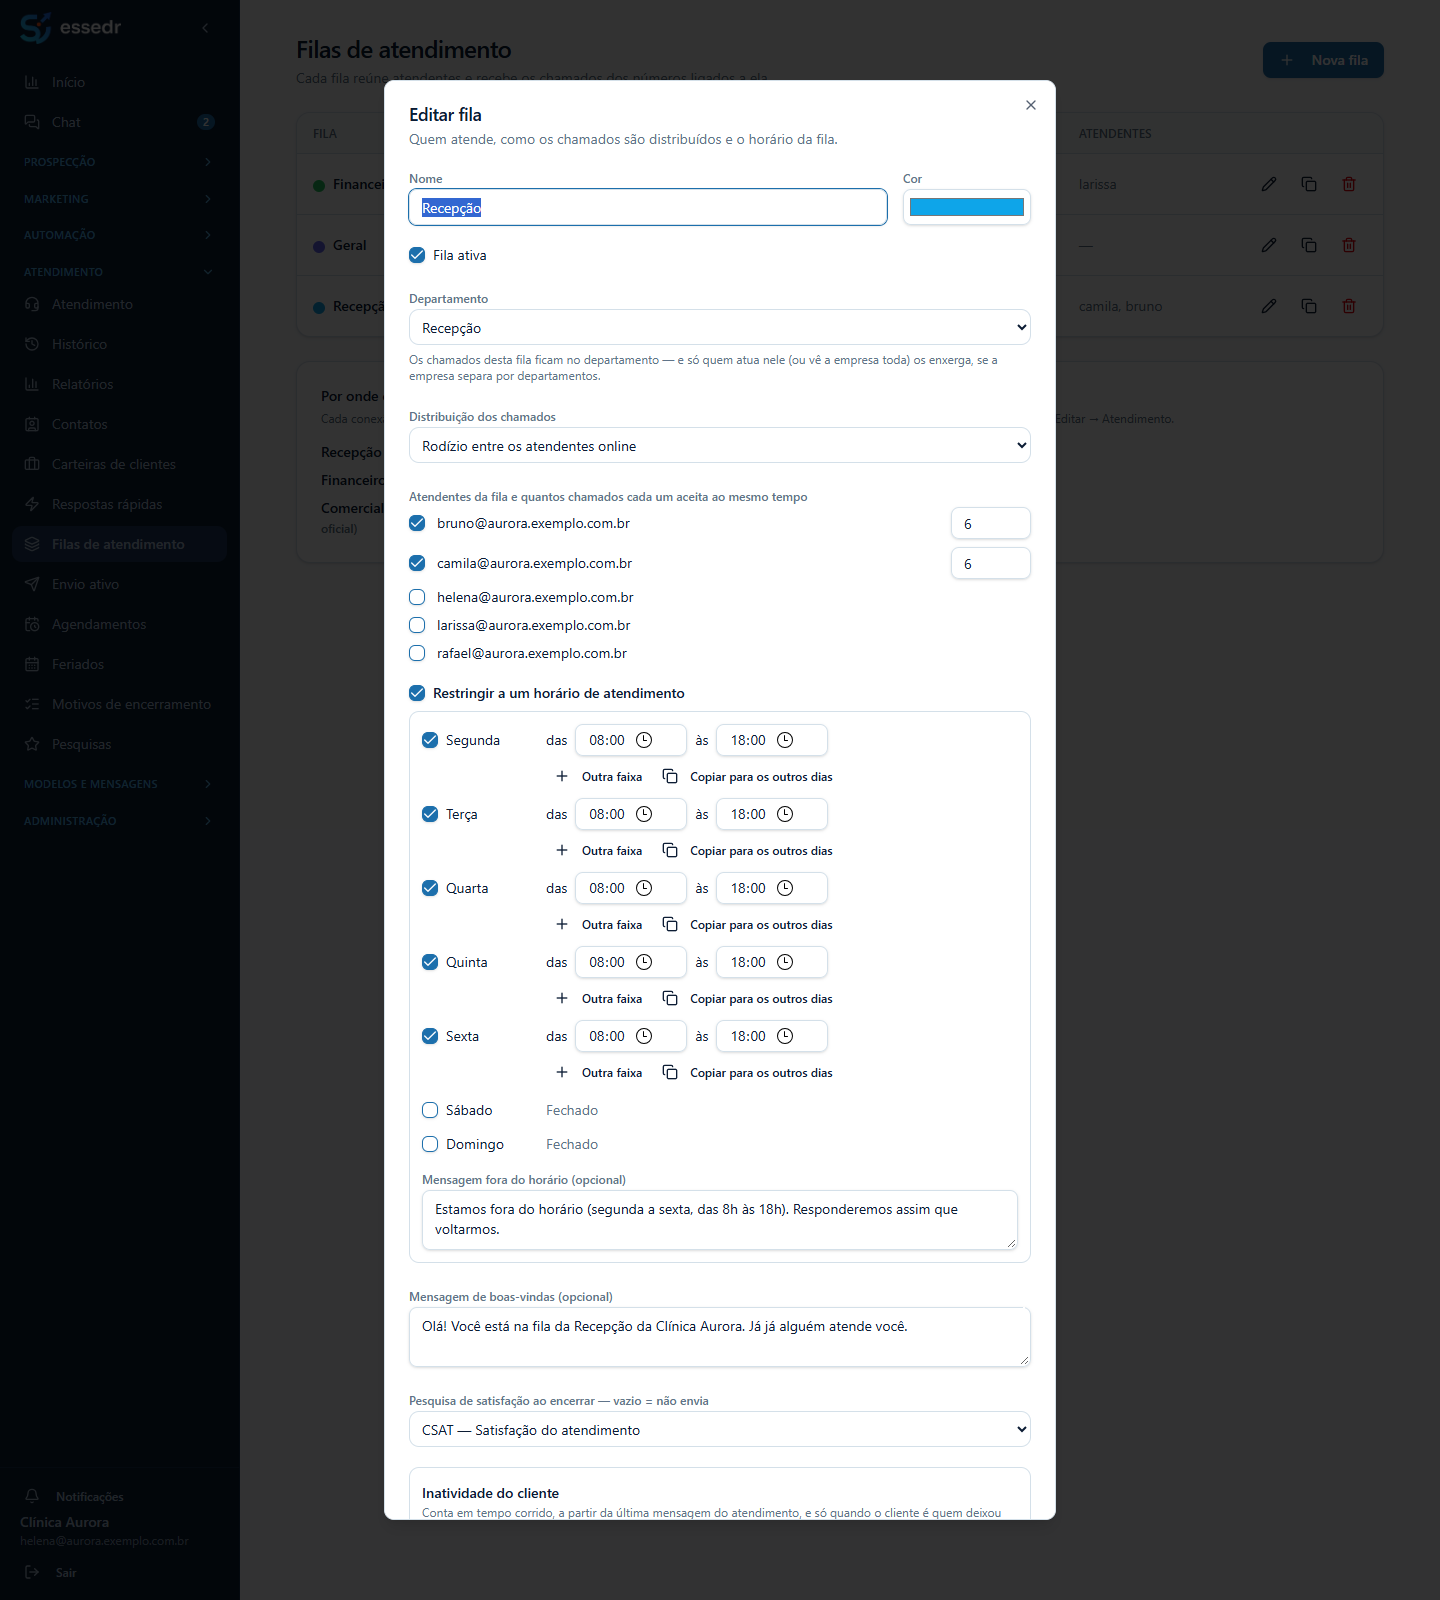Open Notificações bell in the sidebar

(32, 1496)
